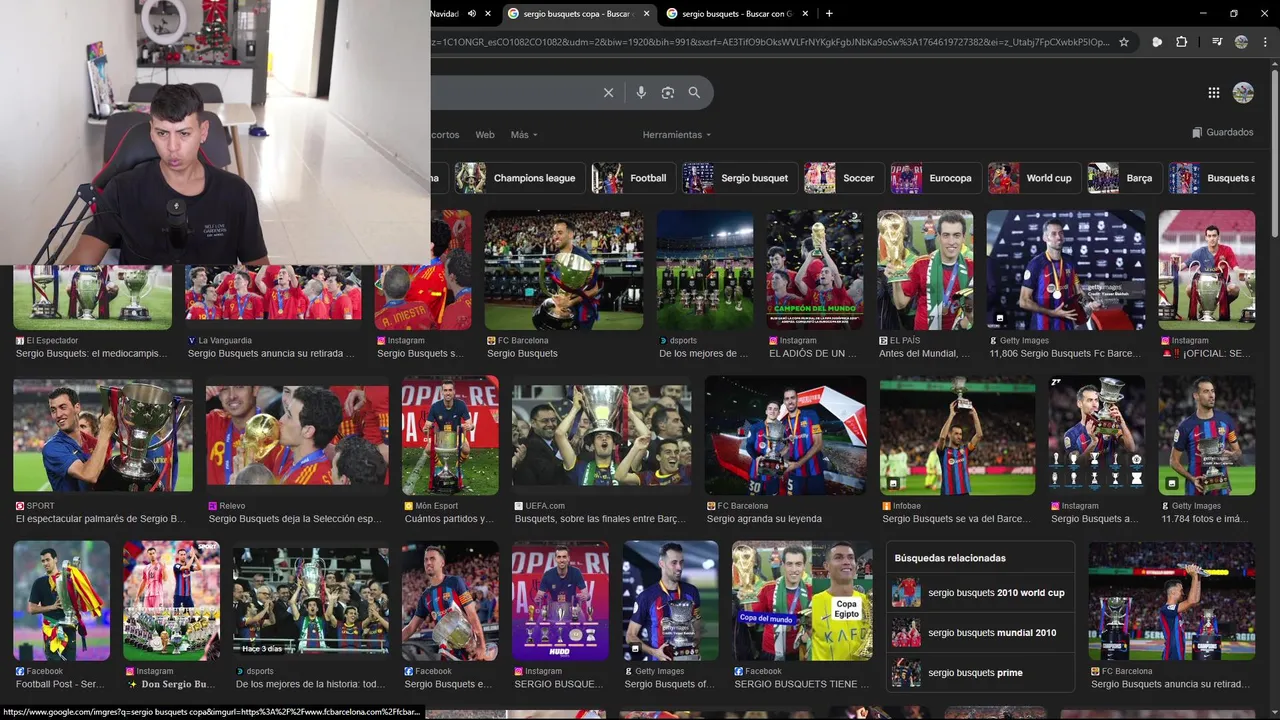Open Guardados saved items
Image resolution: width=1280 pixels, height=720 pixels.
click(x=1223, y=132)
